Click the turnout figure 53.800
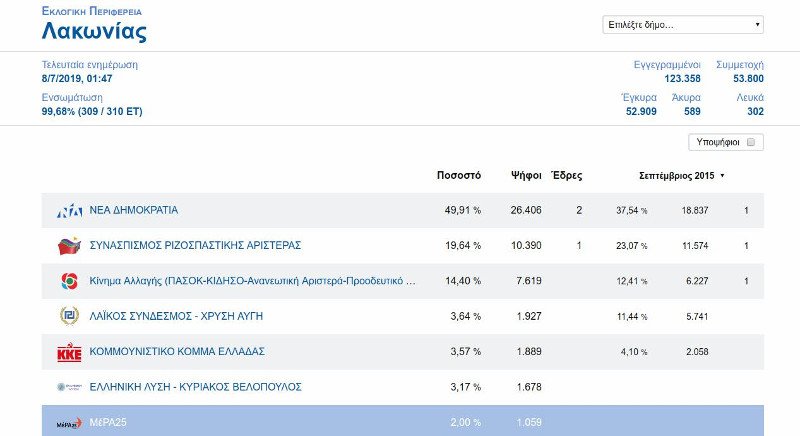The height and width of the screenshot is (436, 800). [x=748, y=79]
